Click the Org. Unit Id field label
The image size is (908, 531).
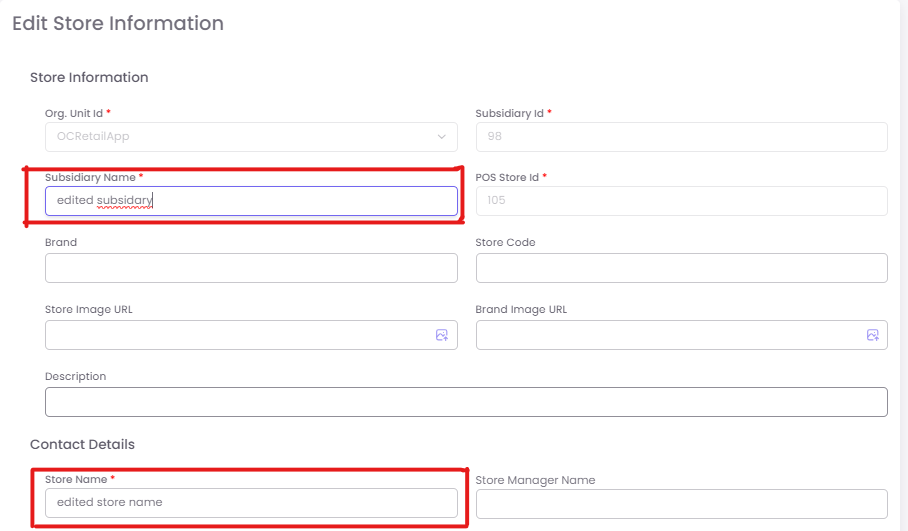tap(74, 113)
